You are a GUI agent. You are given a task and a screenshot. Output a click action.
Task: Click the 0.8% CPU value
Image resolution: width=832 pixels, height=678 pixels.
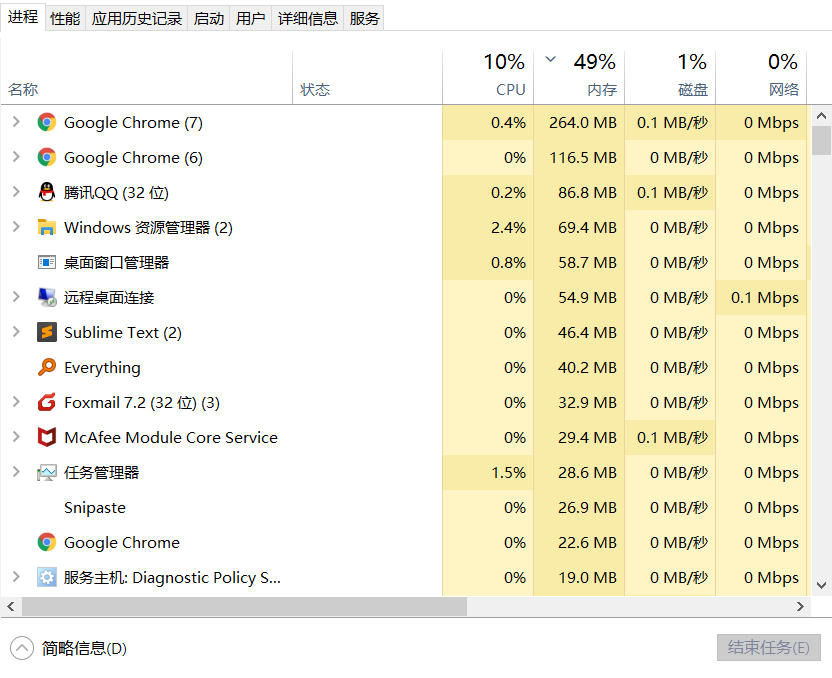(508, 263)
